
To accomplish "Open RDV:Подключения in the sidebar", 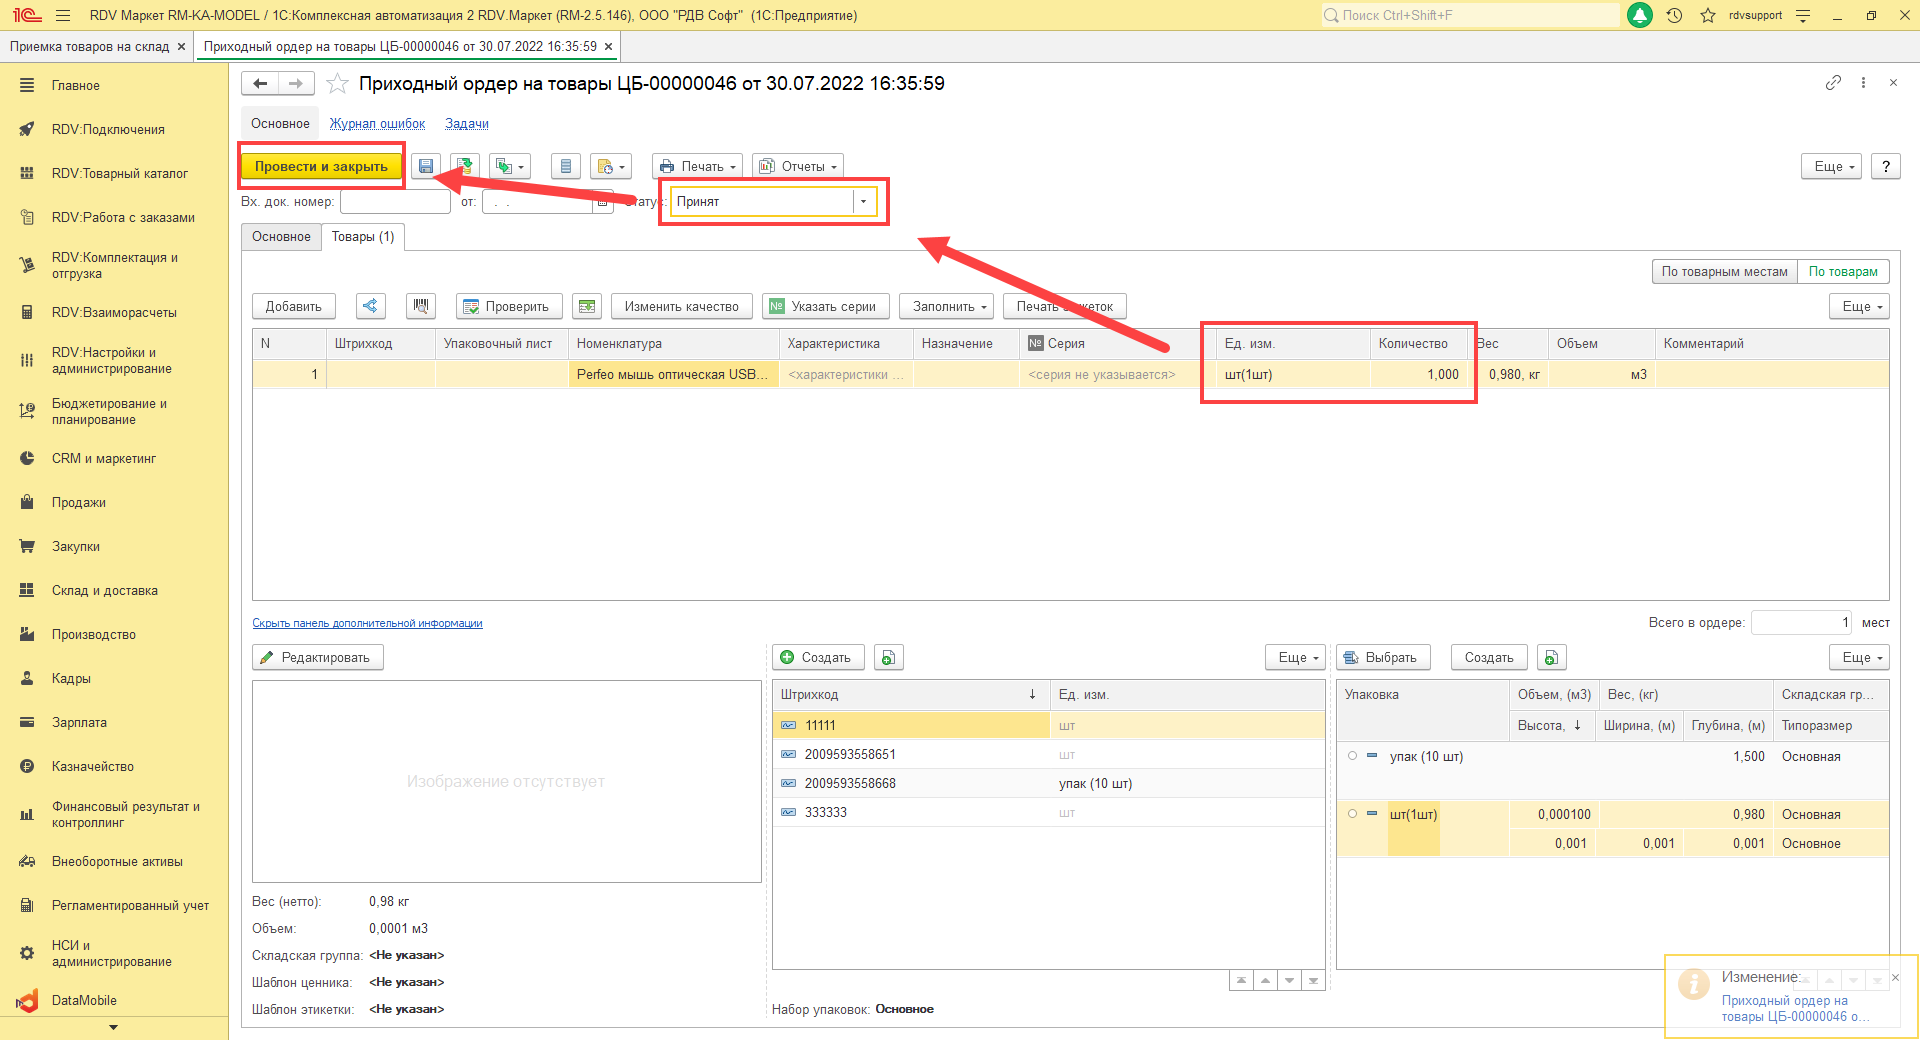I will coord(108,129).
